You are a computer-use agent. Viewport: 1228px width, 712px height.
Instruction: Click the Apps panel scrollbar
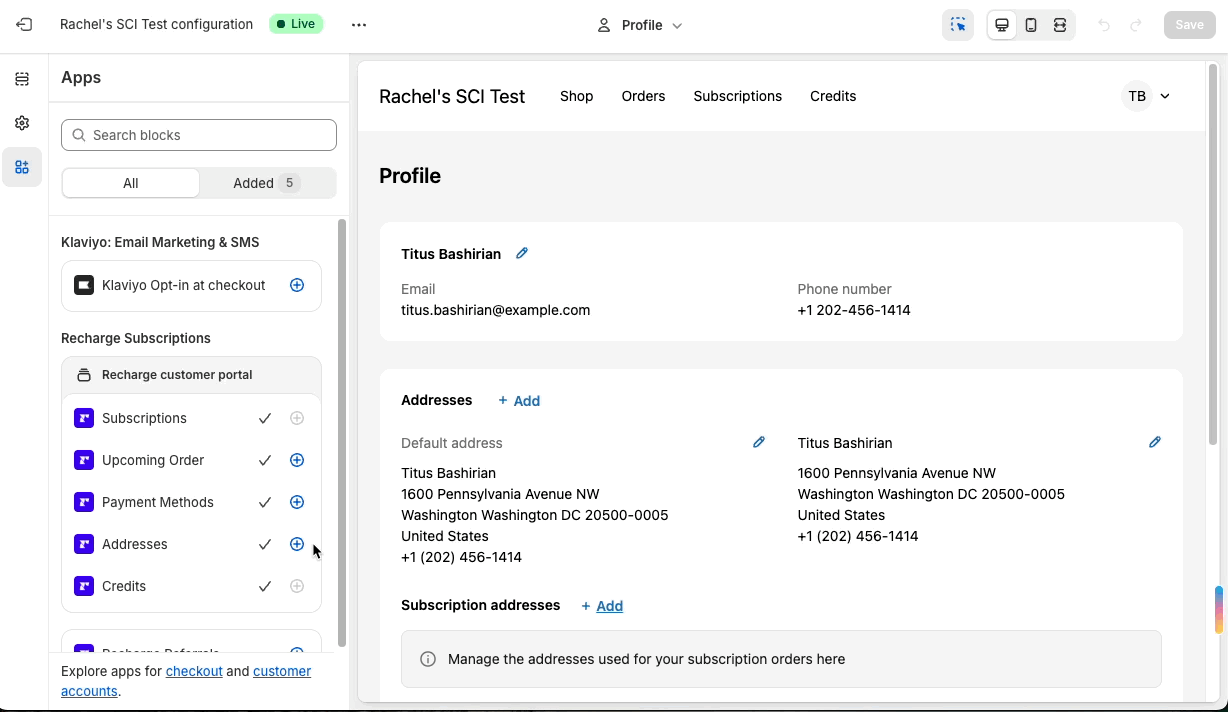(342, 432)
